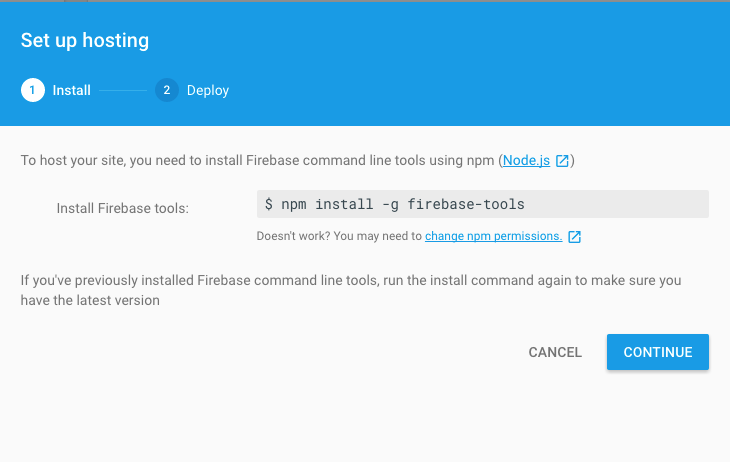Open the Node.js link
Image resolution: width=730 pixels, height=462 pixels.
pos(526,160)
